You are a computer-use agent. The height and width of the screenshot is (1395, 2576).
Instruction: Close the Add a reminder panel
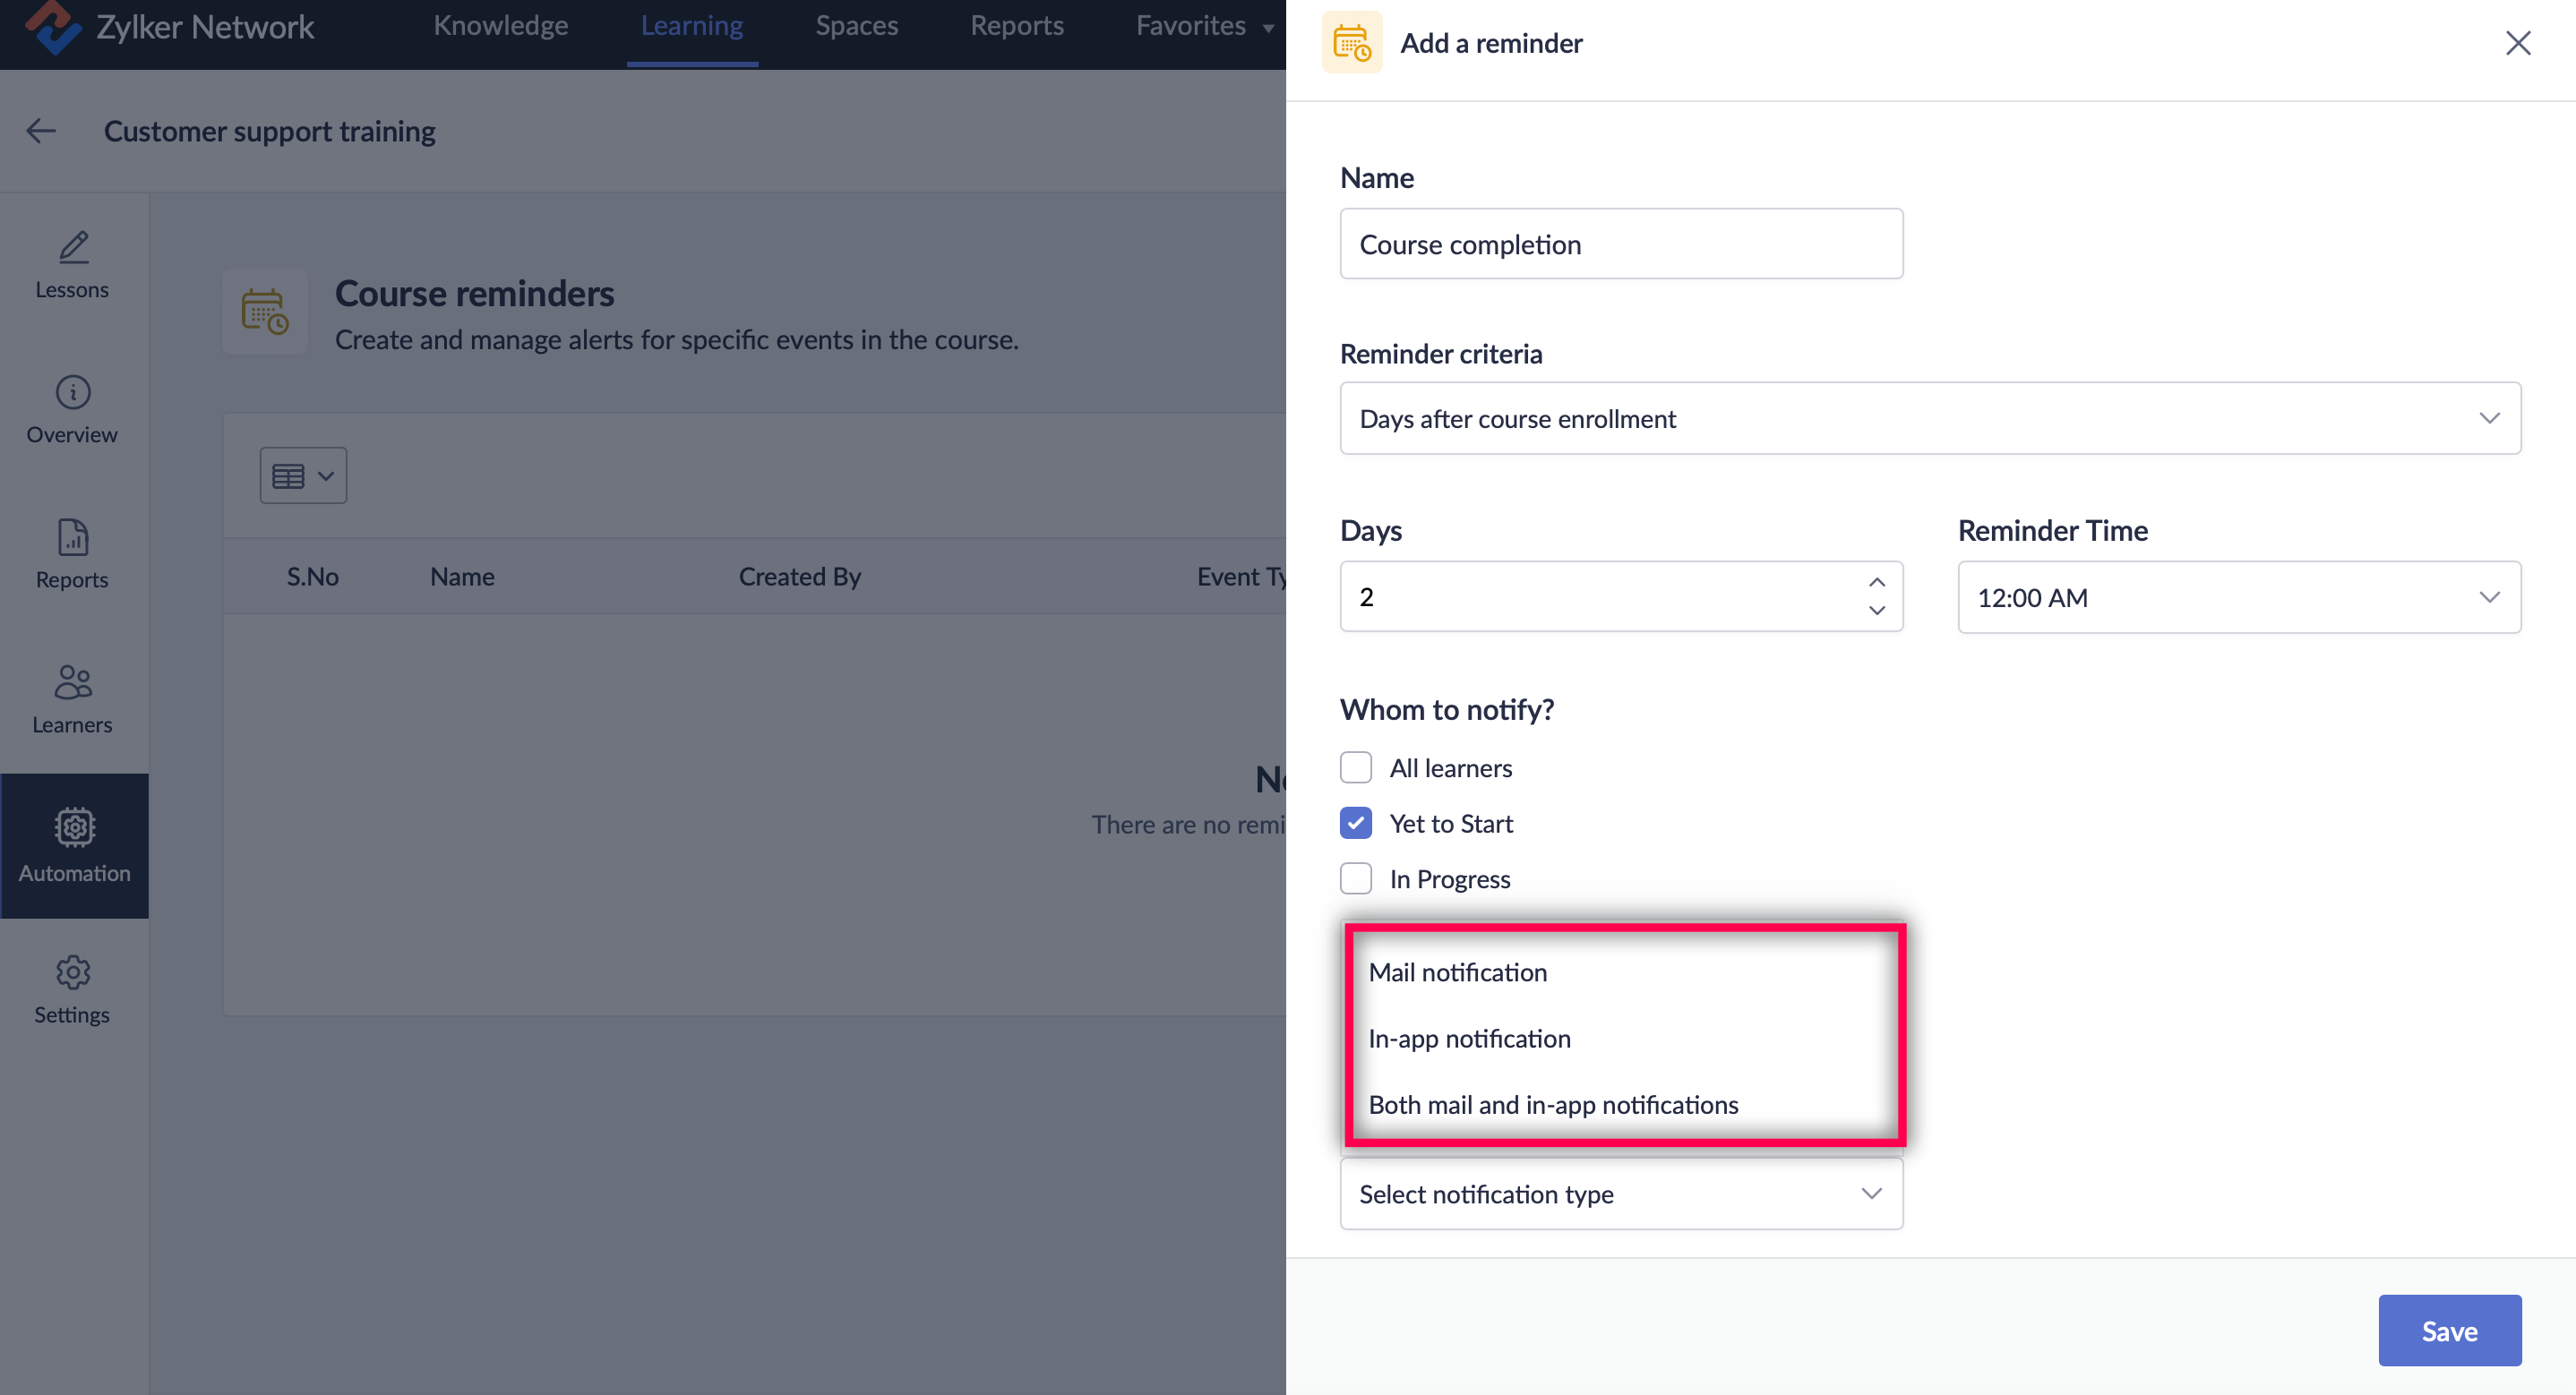(2517, 43)
